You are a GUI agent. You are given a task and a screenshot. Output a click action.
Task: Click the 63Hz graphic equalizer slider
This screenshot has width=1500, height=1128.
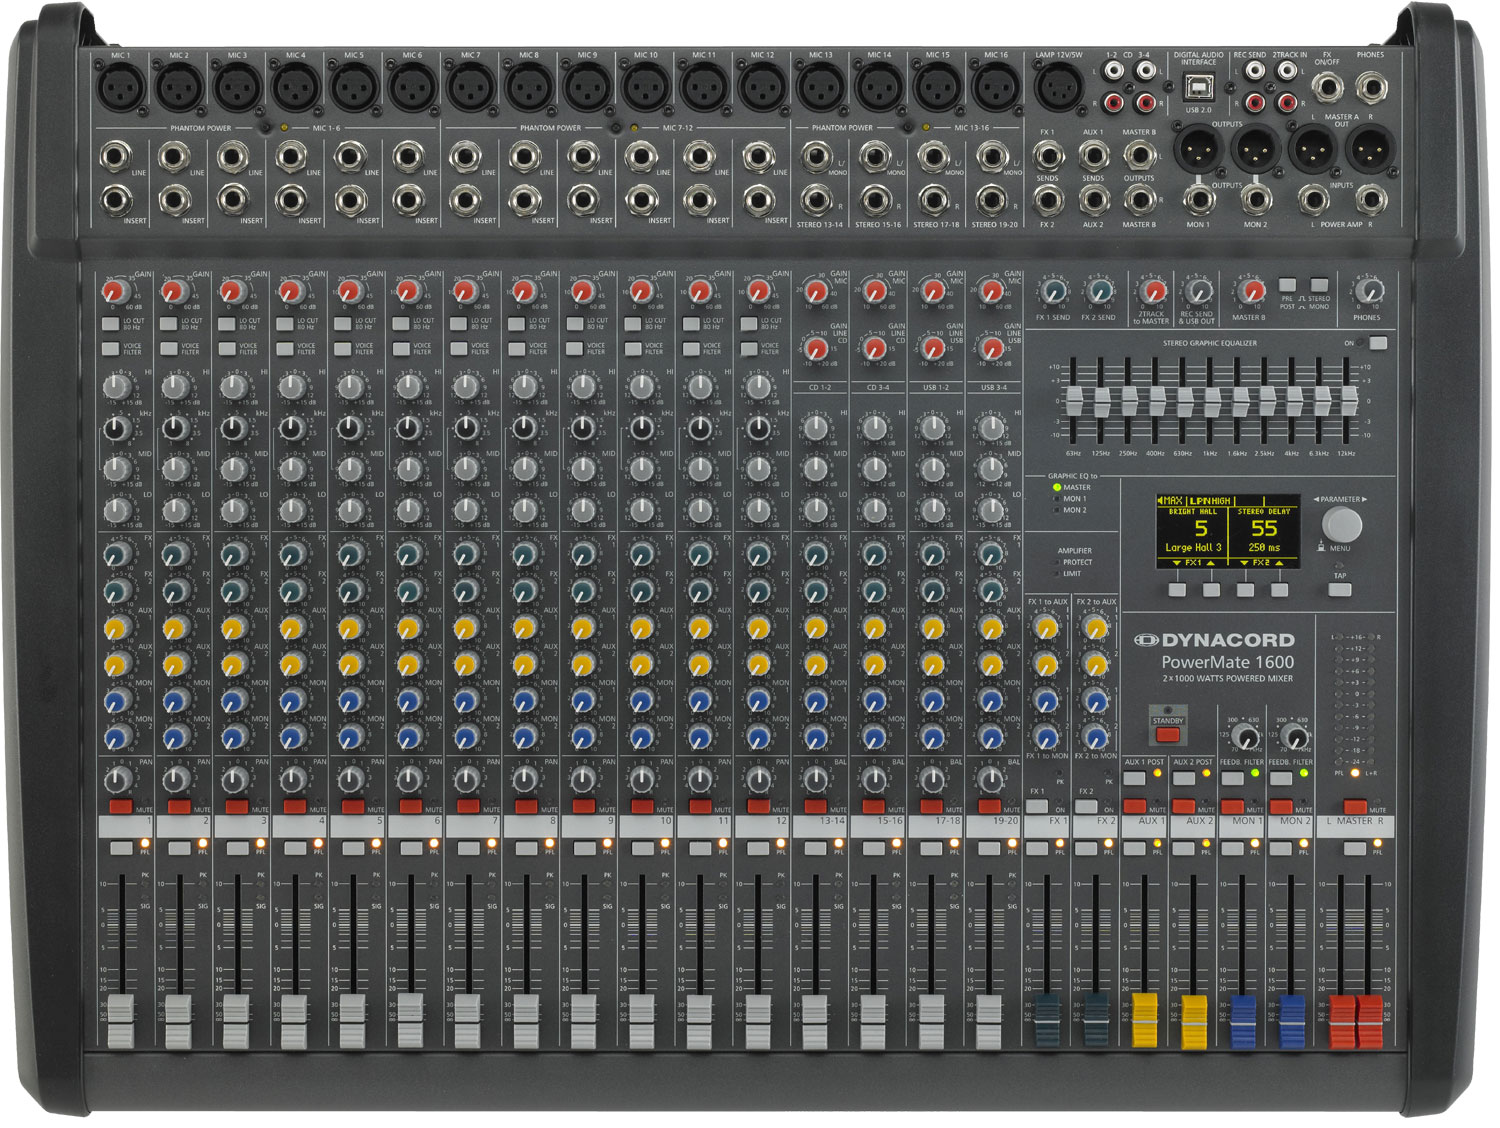click(1074, 400)
